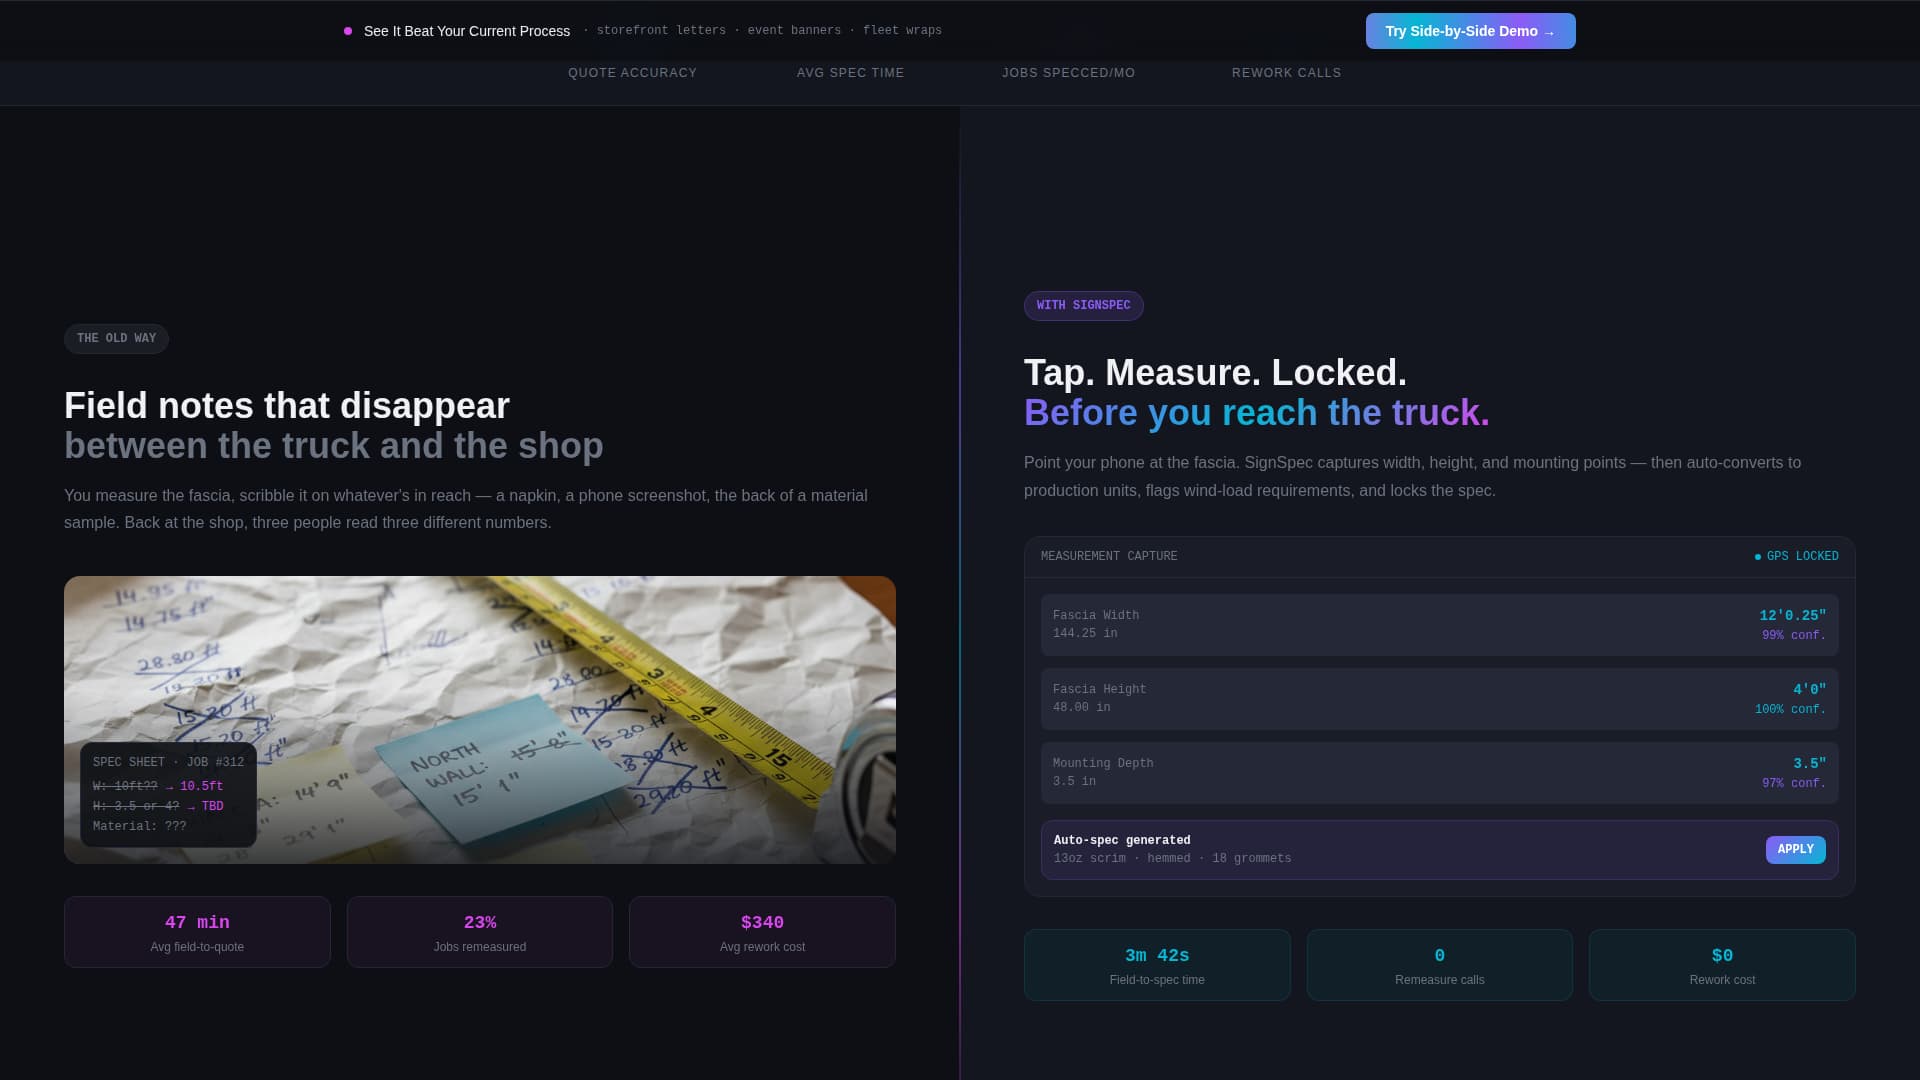Apply the auto-generated spec
Image resolution: width=1920 pixels, height=1080 pixels.
(1795, 850)
